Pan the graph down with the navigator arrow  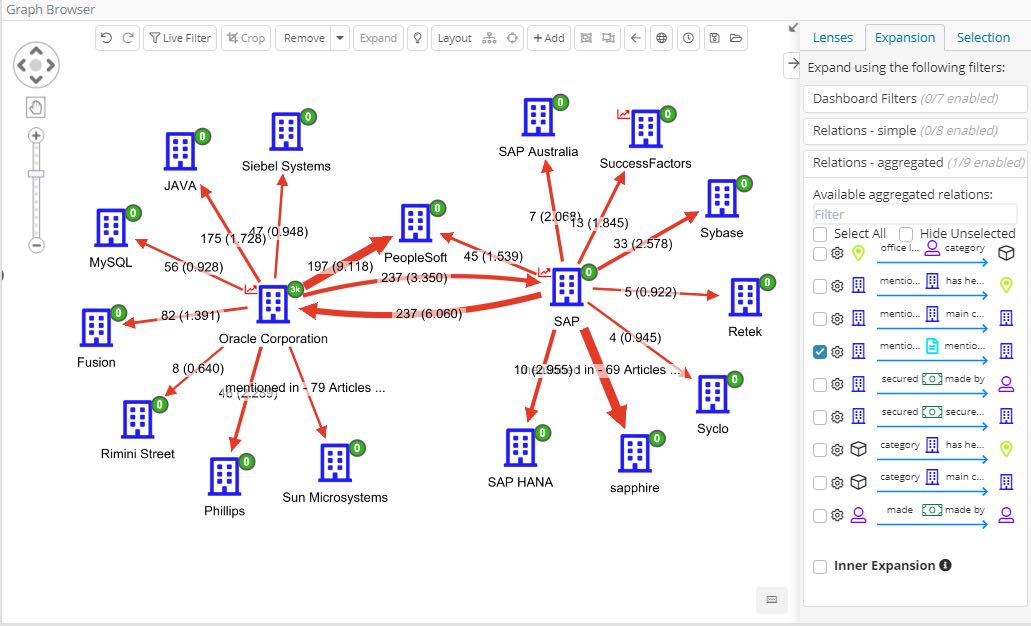(36, 80)
